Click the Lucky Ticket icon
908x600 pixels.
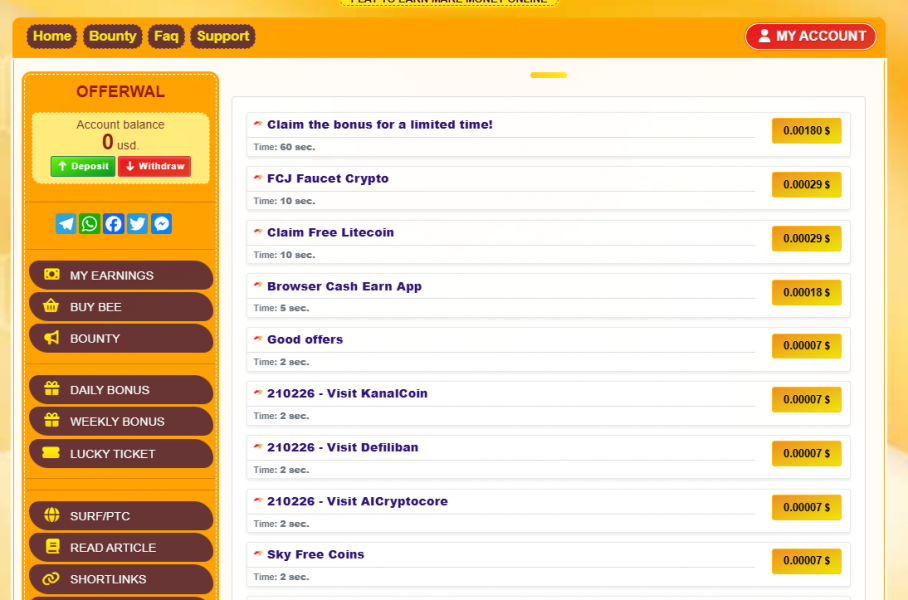click(51, 453)
